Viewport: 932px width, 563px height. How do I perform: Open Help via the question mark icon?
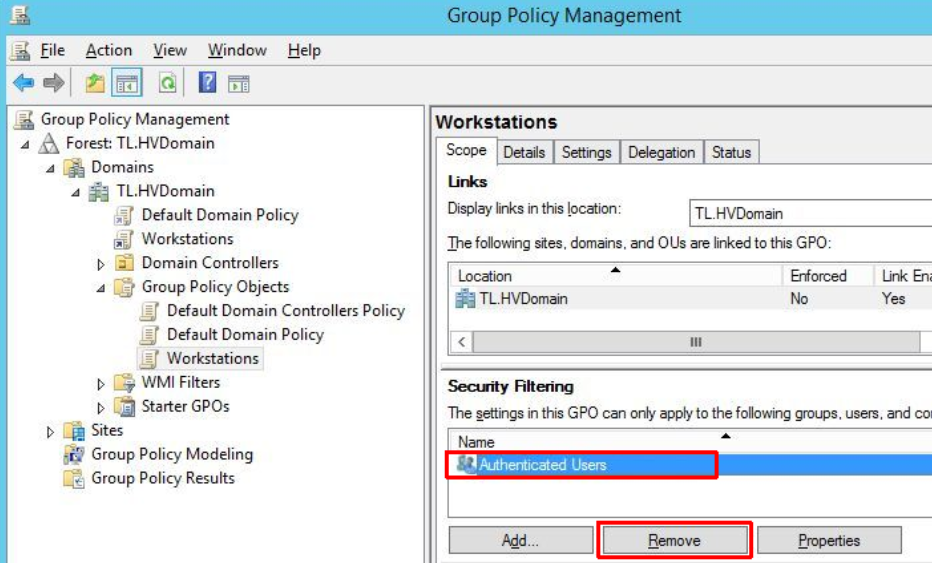[207, 83]
